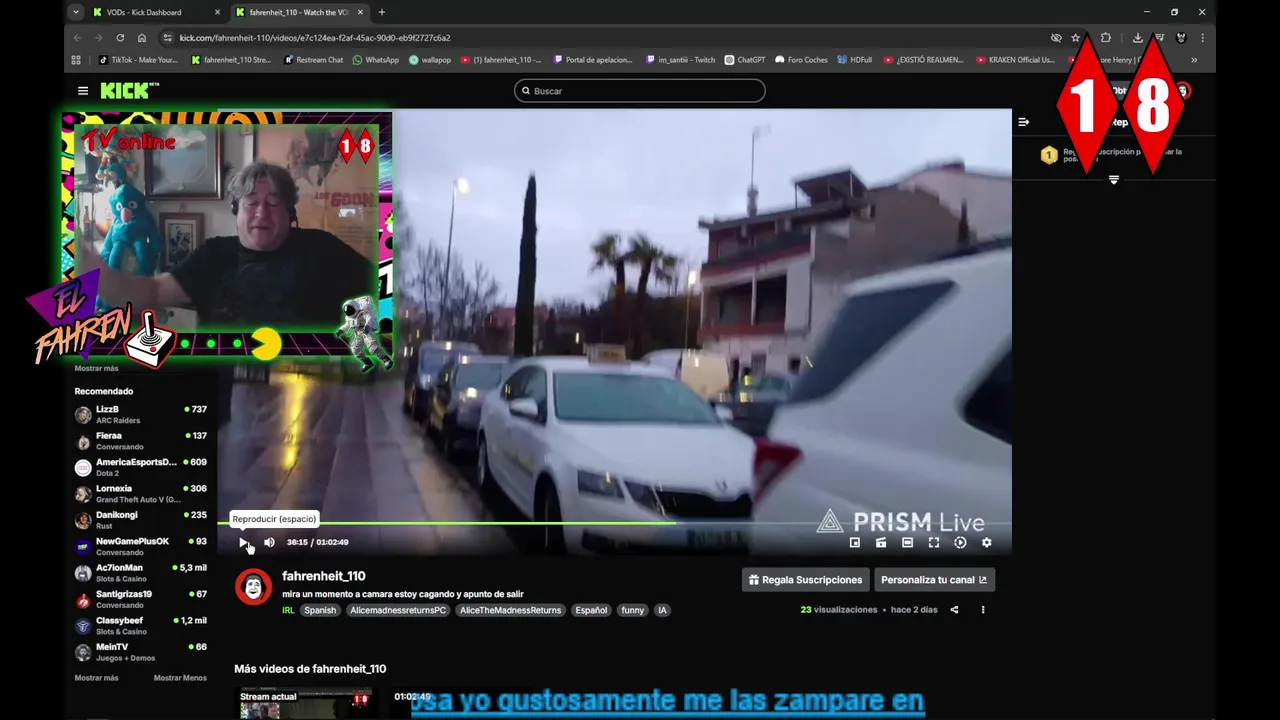
Task: Select the IA tag
Action: [662, 610]
